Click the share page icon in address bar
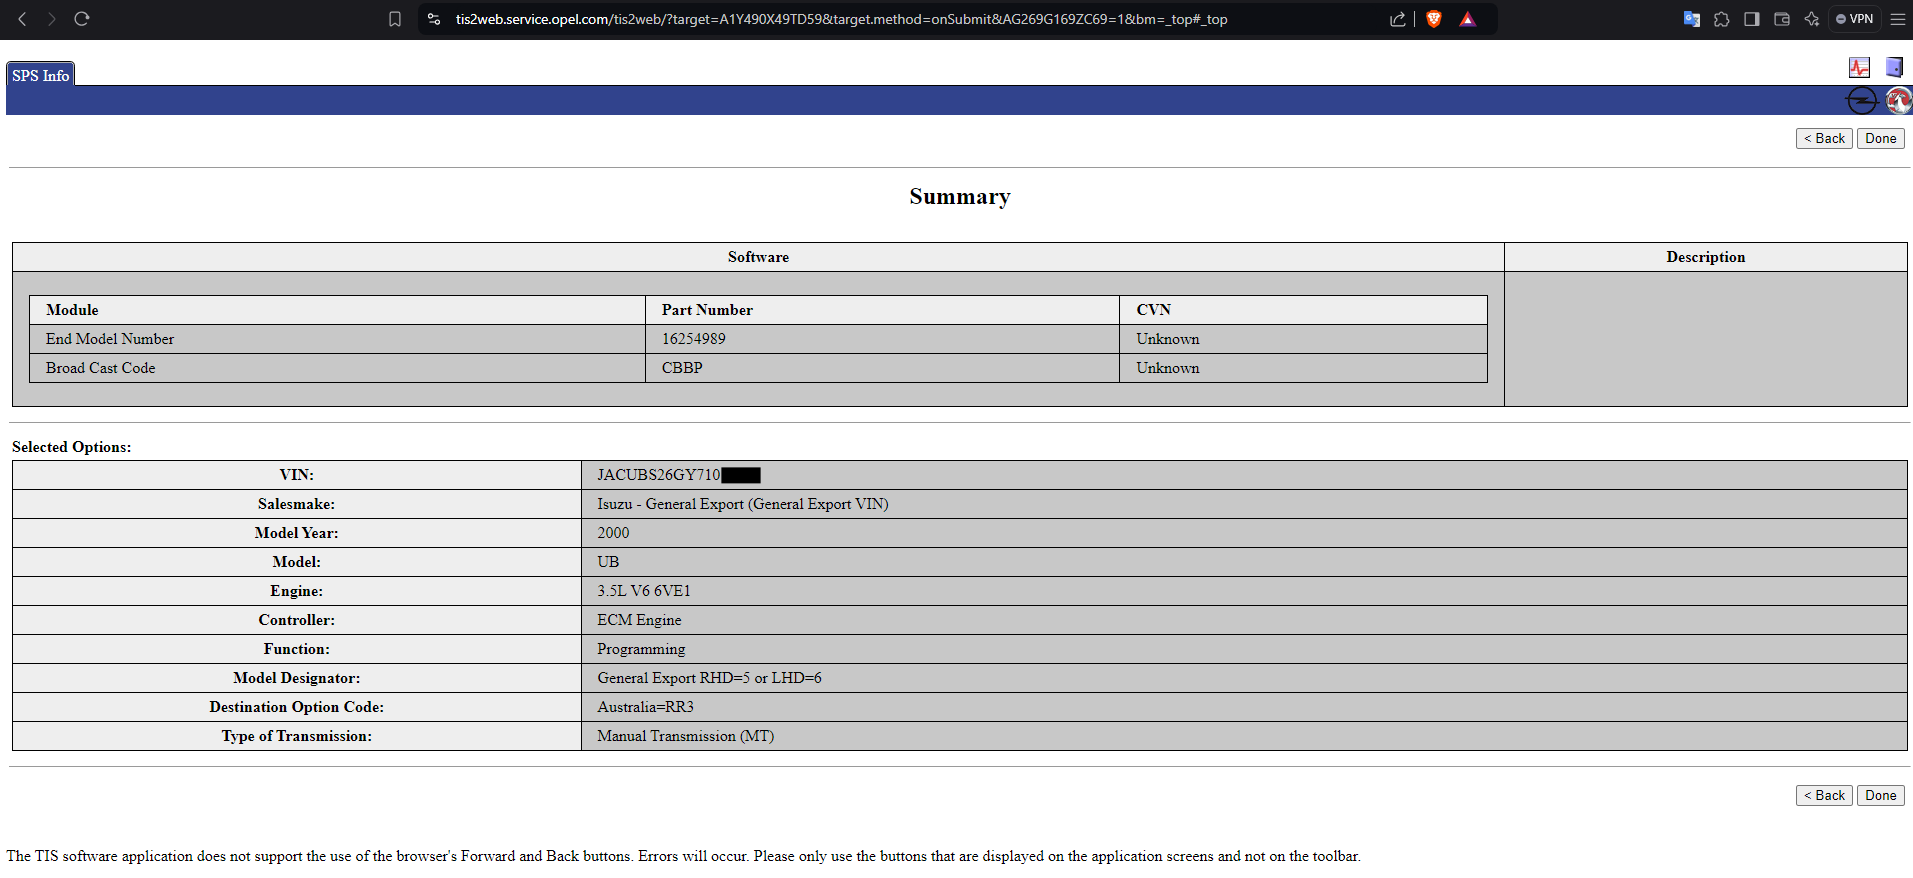1913x878 pixels. [1398, 19]
